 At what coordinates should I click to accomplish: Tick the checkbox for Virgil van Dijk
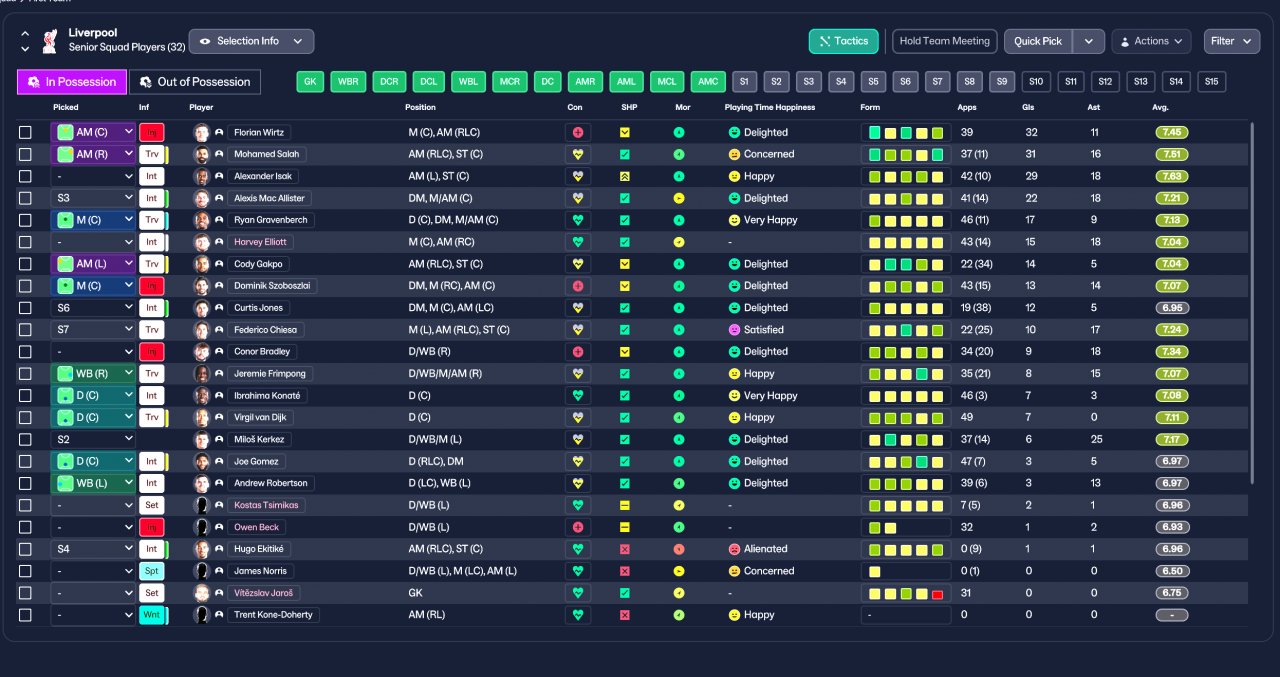pos(25,418)
